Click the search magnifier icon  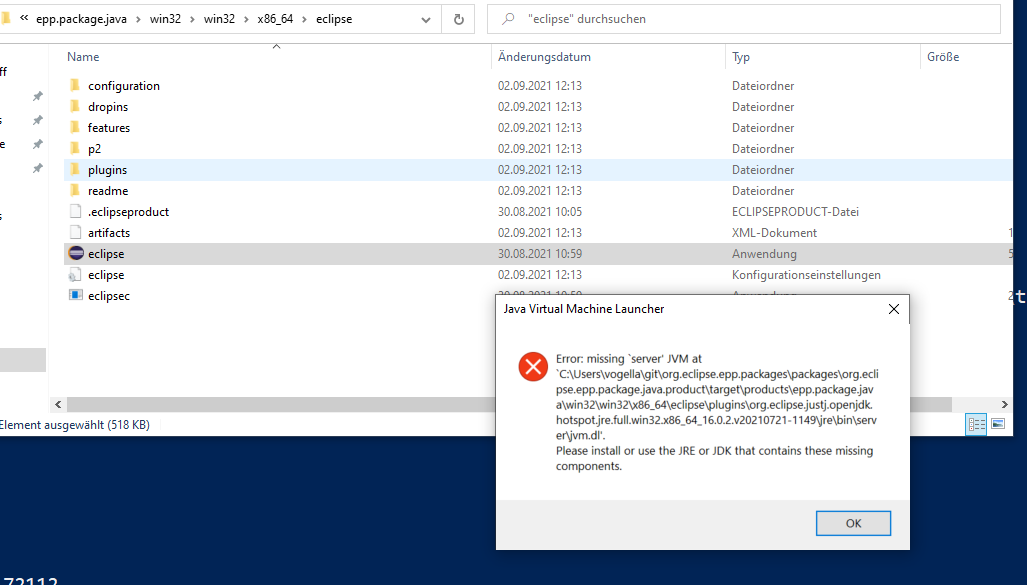pyautogui.click(x=508, y=19)
